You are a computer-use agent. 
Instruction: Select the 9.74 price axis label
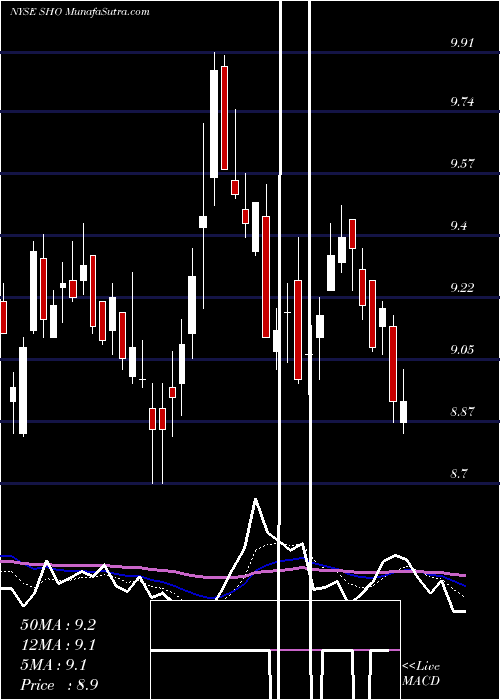coord(462,102)
